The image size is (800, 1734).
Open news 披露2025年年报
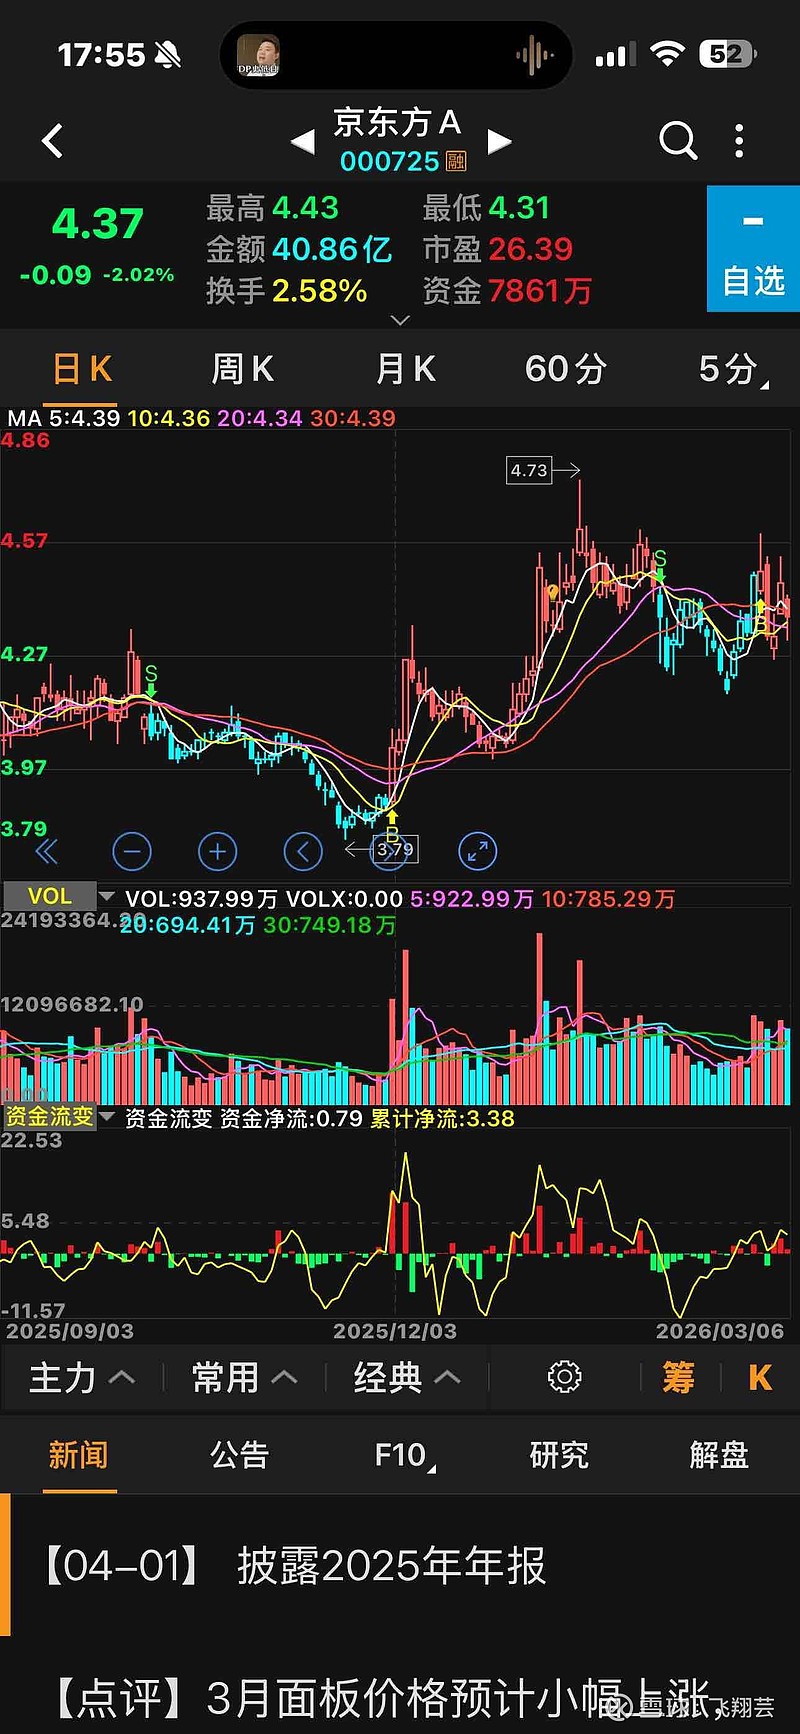pos(400,1566)
